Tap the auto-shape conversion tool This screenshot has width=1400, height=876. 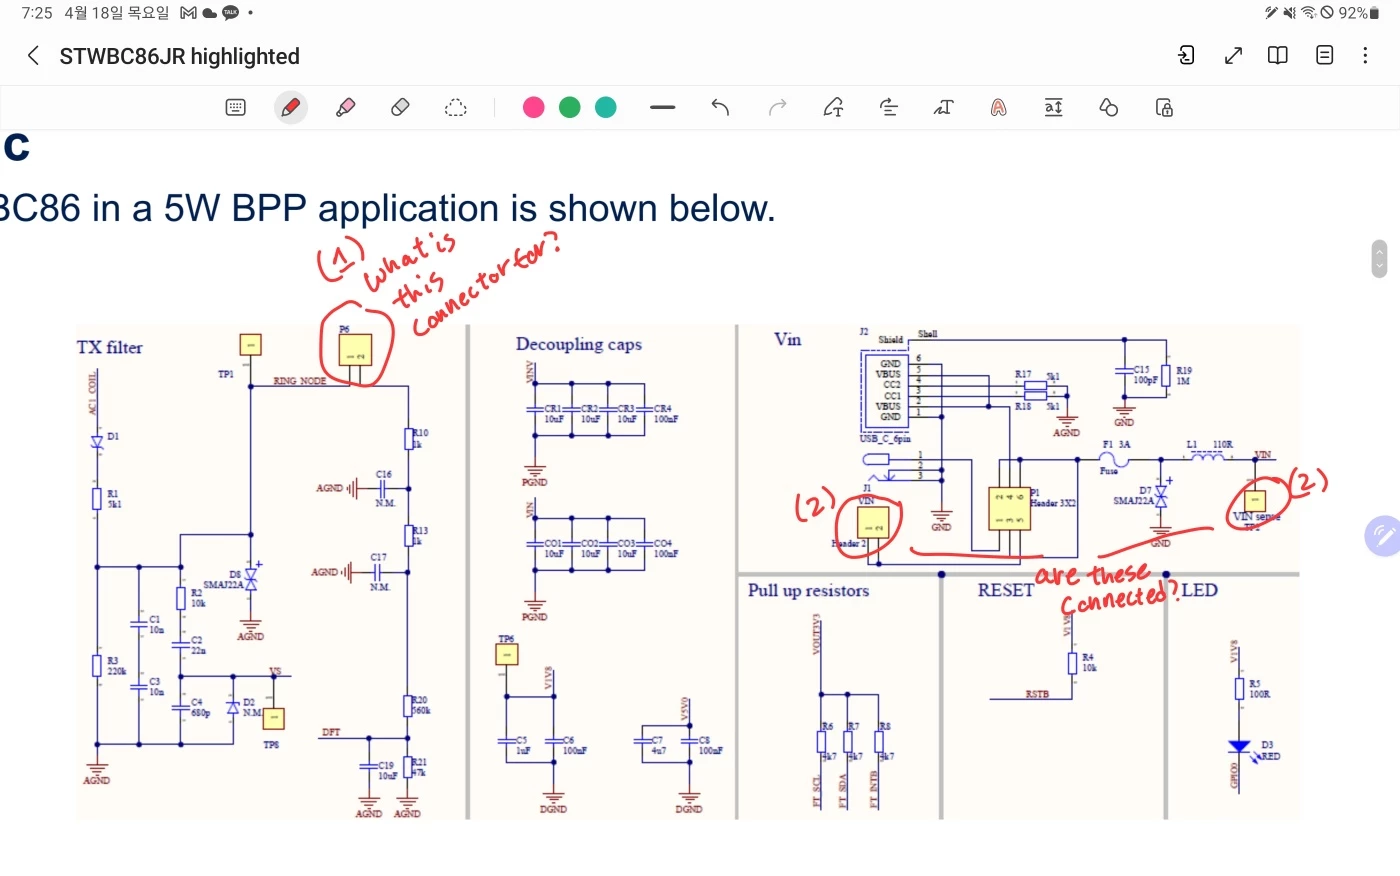coord(833,107)
